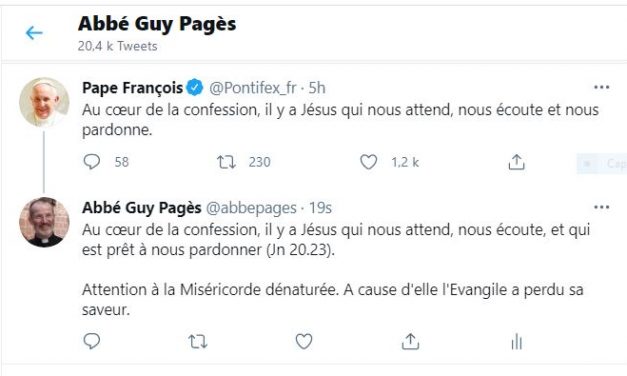Viewport: 627px width, 376px height.
Task: Retweet the Abbé Guy Pagès tweet
Action: tap(198, 342)
